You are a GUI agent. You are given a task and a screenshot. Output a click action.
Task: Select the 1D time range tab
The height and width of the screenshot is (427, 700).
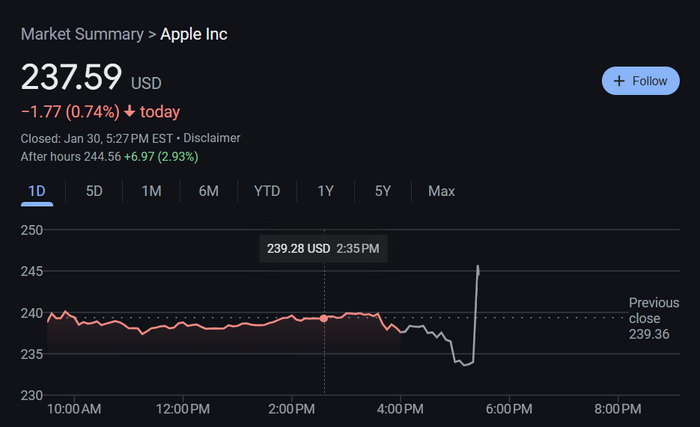point(37,191)
